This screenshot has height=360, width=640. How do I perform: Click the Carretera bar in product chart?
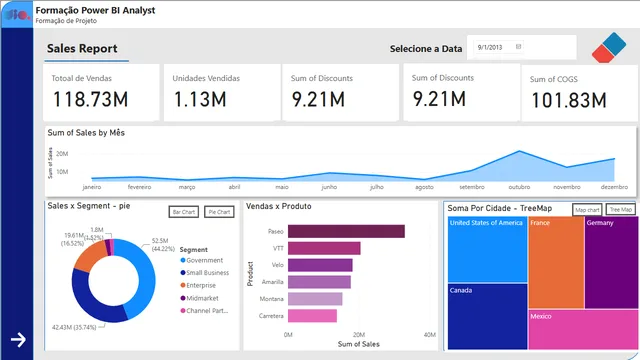pyautogui.click(x=312, y=316)
